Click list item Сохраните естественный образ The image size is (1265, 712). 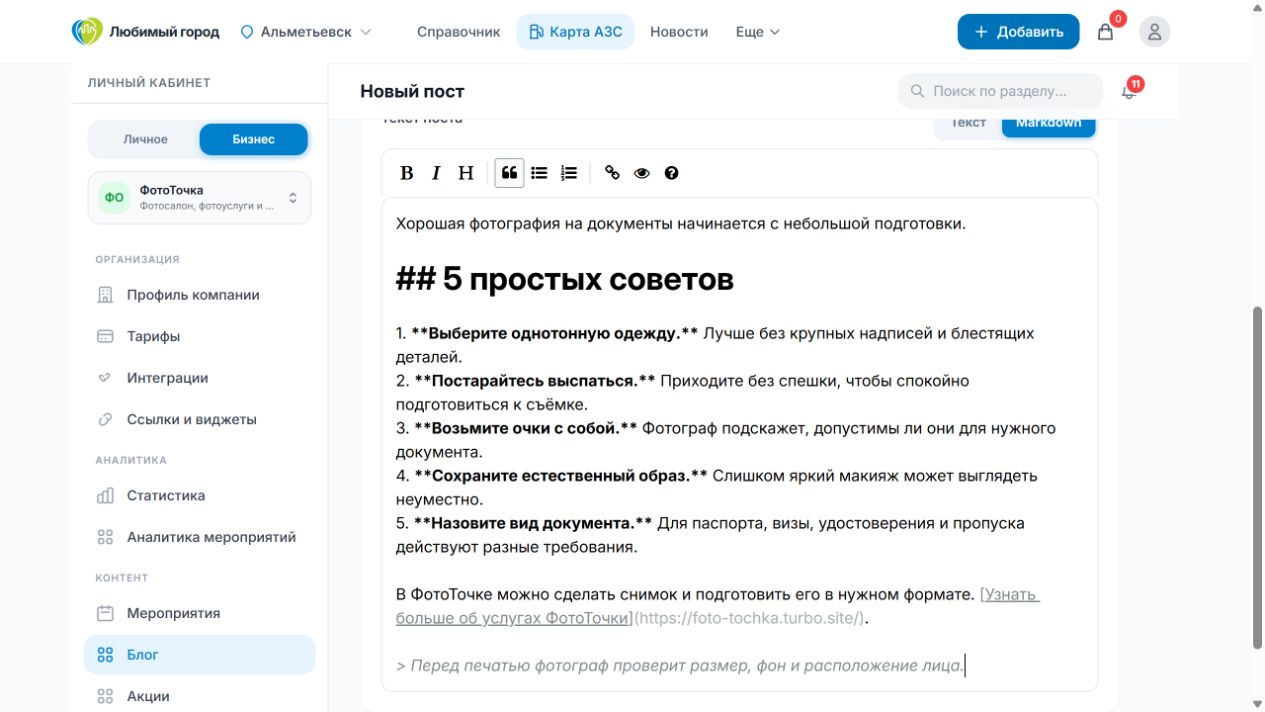[x=717, y=488]
